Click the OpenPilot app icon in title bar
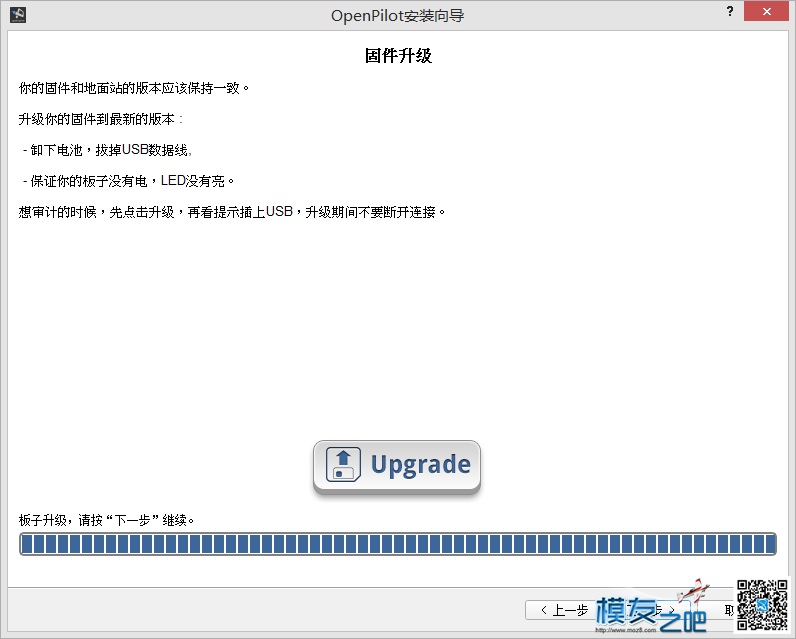 [x=18, y=15]
